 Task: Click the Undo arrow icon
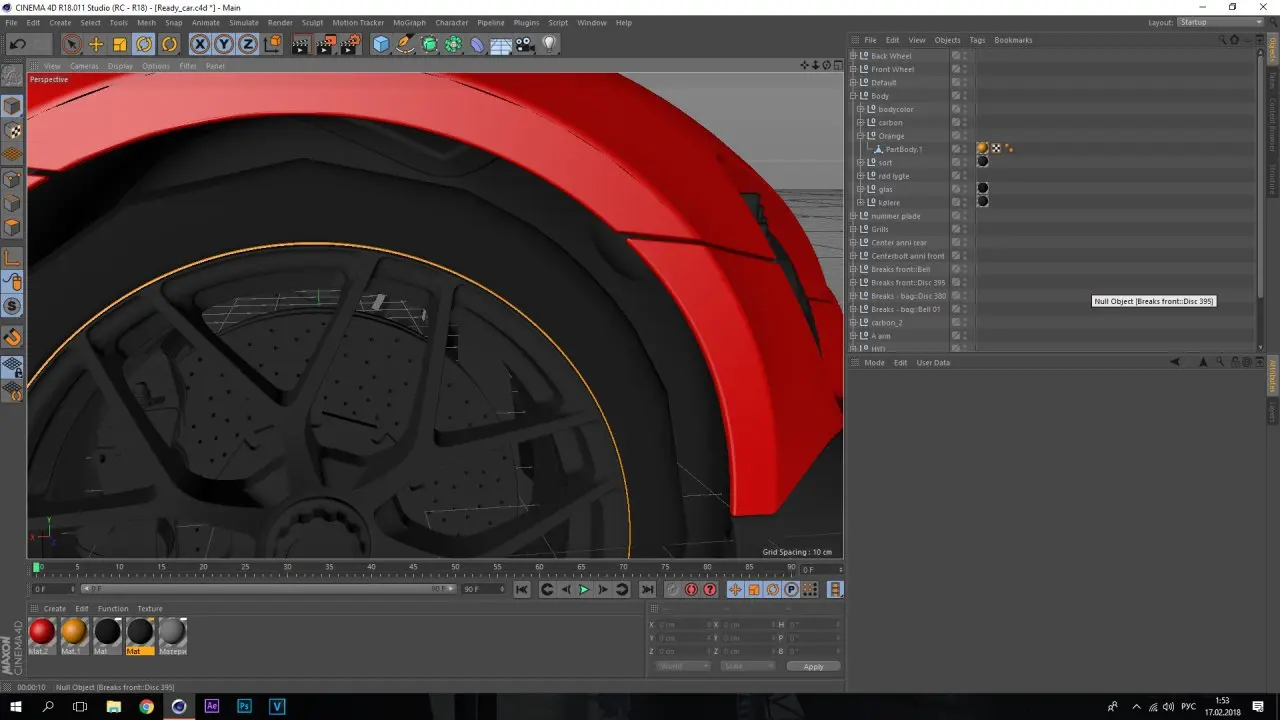18,44
